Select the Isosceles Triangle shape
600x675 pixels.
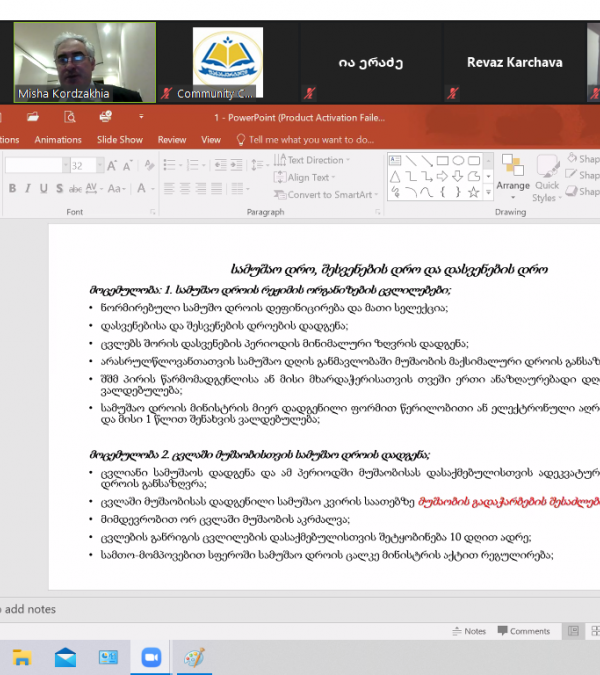coord(395,176)
